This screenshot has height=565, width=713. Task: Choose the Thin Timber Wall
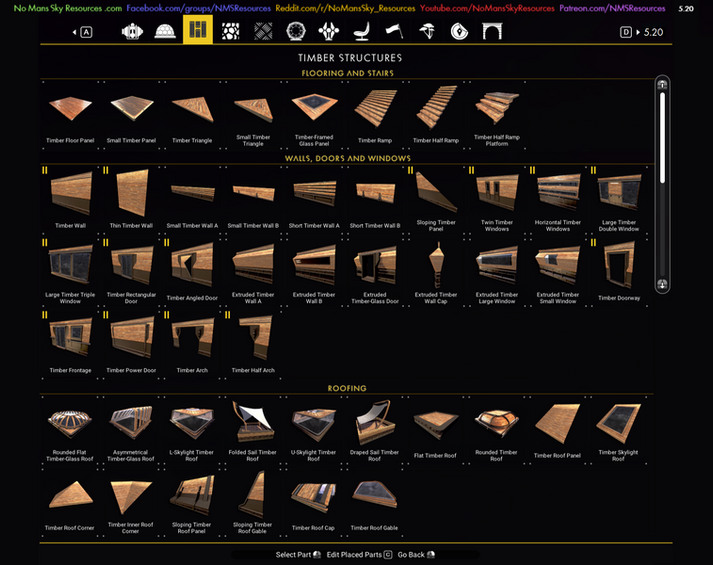pyautogui.click(x=131, y=200)
